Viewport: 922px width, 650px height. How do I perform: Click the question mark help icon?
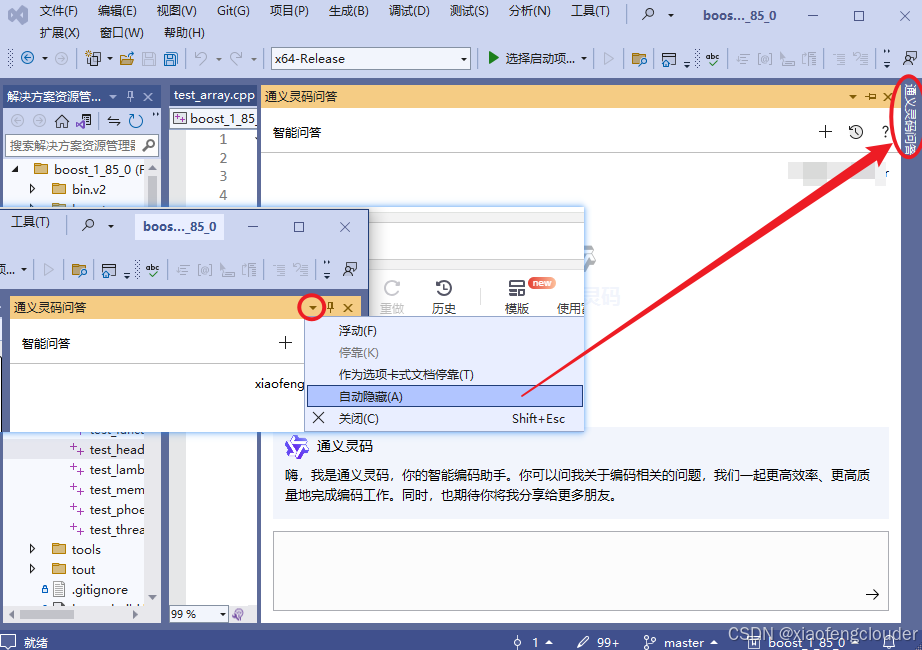pyautogui.click(x=886, y=132)
